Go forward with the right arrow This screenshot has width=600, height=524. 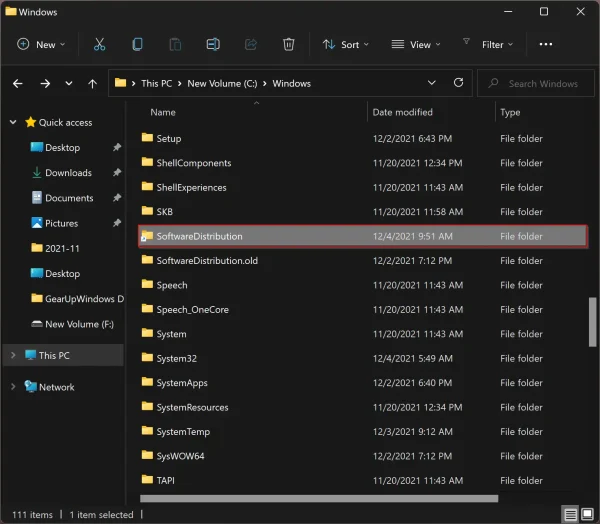(45, 83)
